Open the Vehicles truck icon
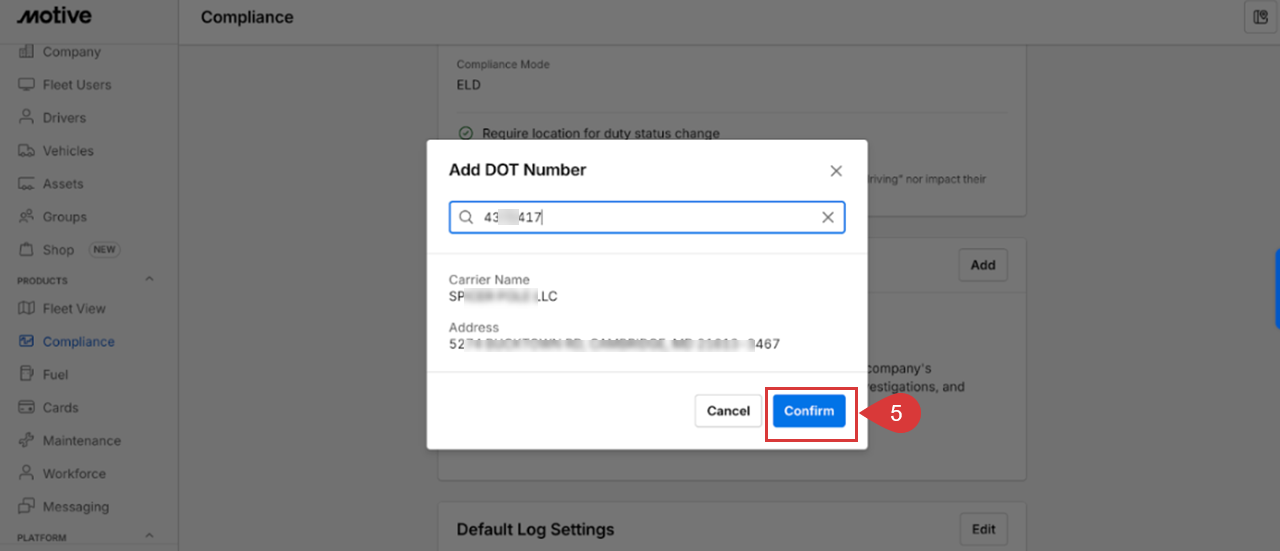Image resolution: width=1280 pixels, height=551 pixels. click(x=26, y=151)
